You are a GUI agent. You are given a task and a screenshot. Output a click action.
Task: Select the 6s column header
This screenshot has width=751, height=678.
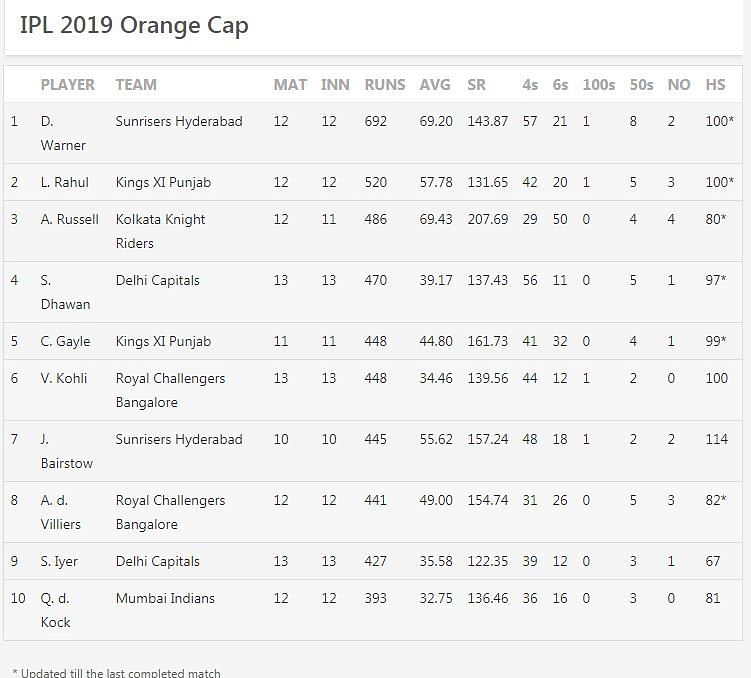(x=560, y=85)
